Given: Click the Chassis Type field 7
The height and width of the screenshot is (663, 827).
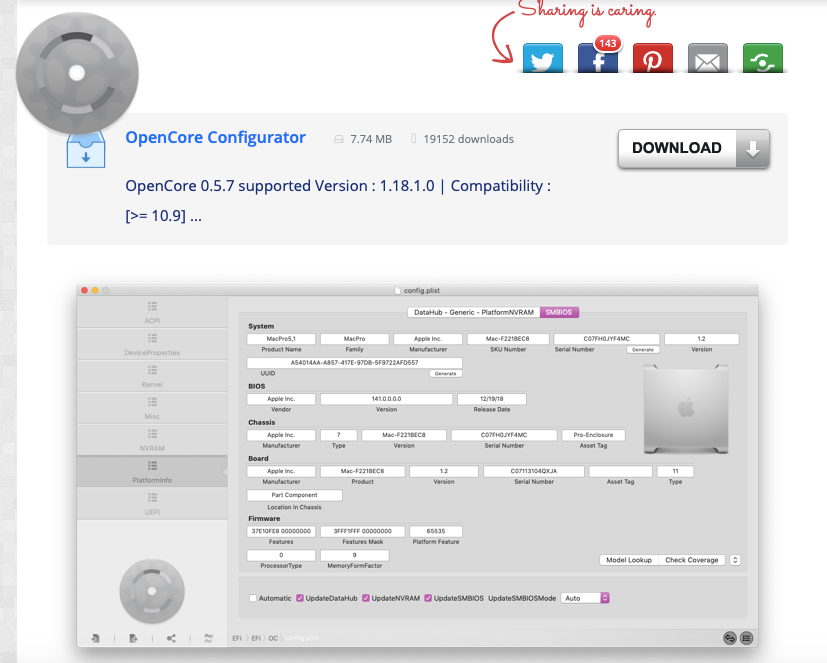Looking at the screenshot, I should [339, 435].
